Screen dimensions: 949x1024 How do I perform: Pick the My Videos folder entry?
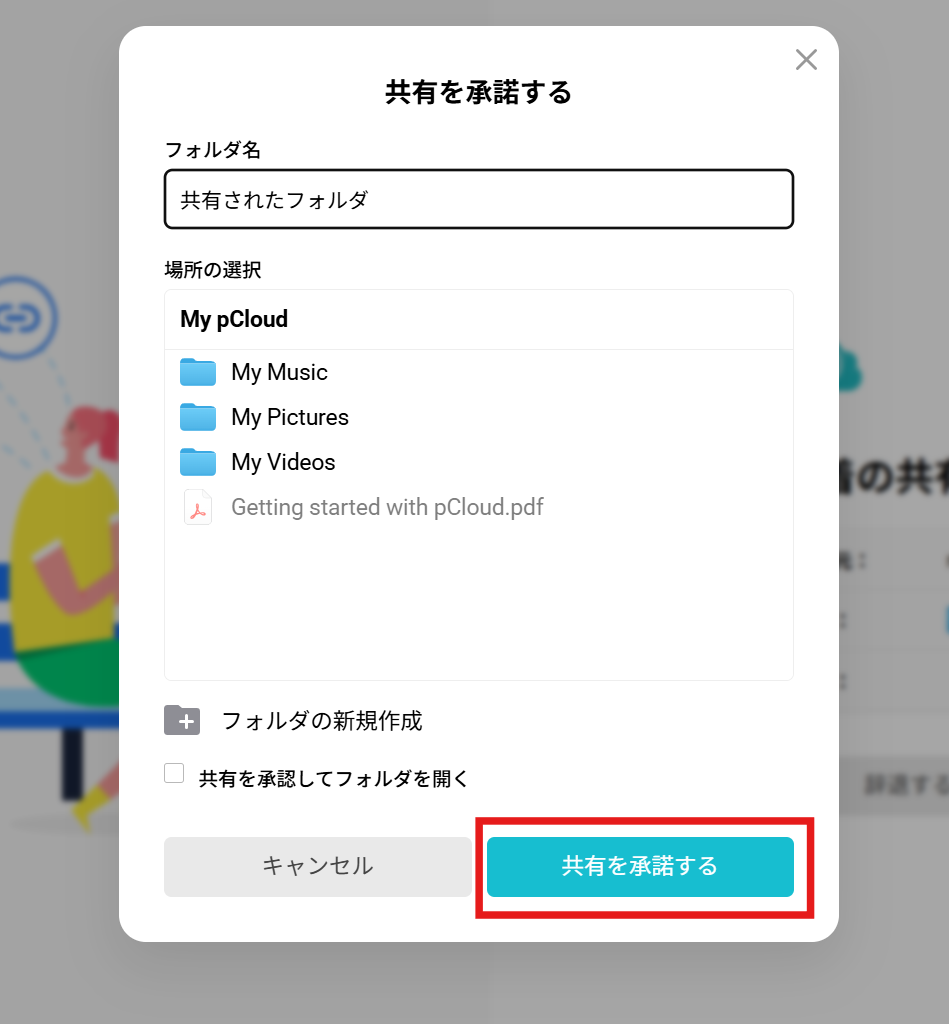coord(283,462)
